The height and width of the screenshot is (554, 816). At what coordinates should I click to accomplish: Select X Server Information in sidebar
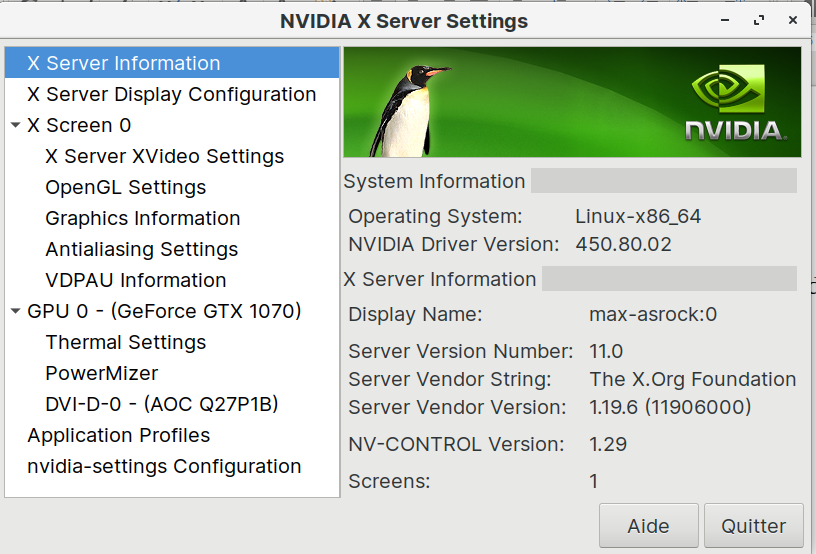pos(123,63)
